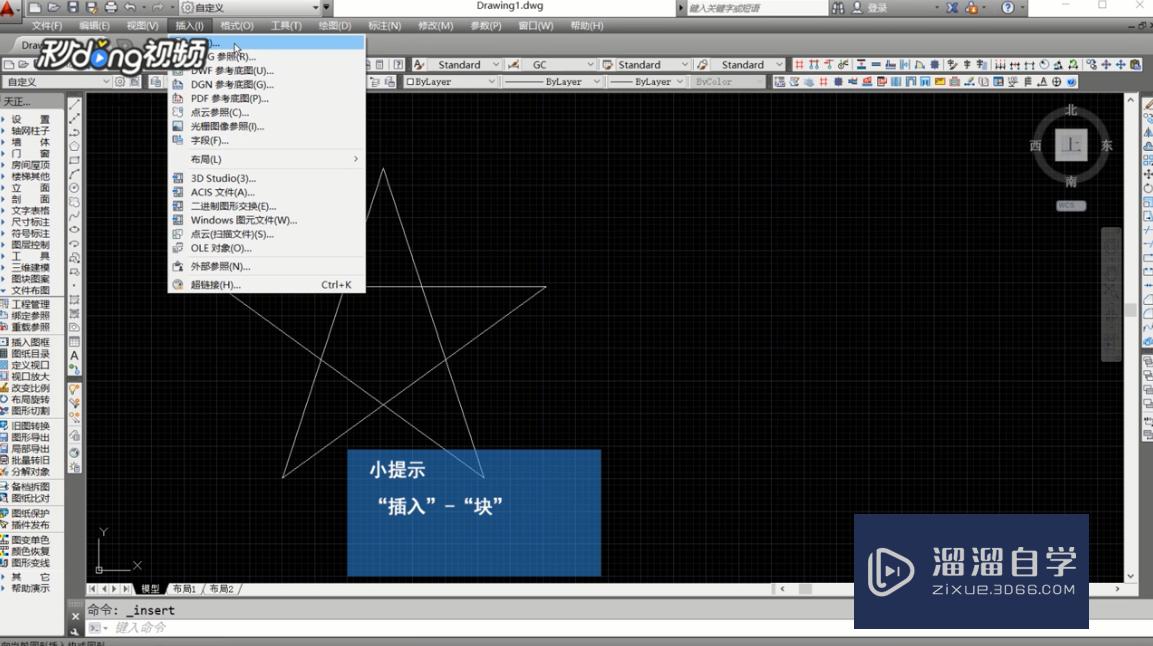Click 插入图框 in the side panel
Viewport: 1153px width, 646px height.
click(30, 342)
